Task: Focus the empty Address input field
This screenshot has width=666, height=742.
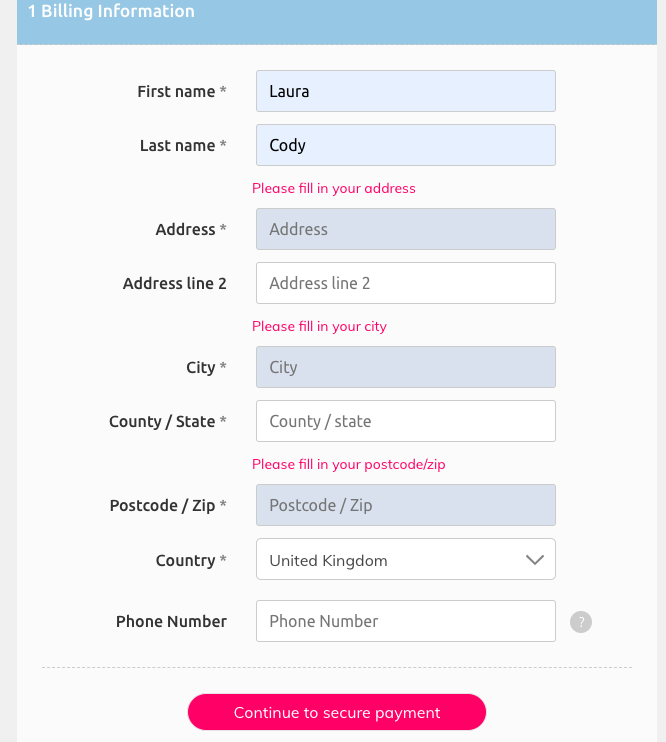Action: coord(405,229)
